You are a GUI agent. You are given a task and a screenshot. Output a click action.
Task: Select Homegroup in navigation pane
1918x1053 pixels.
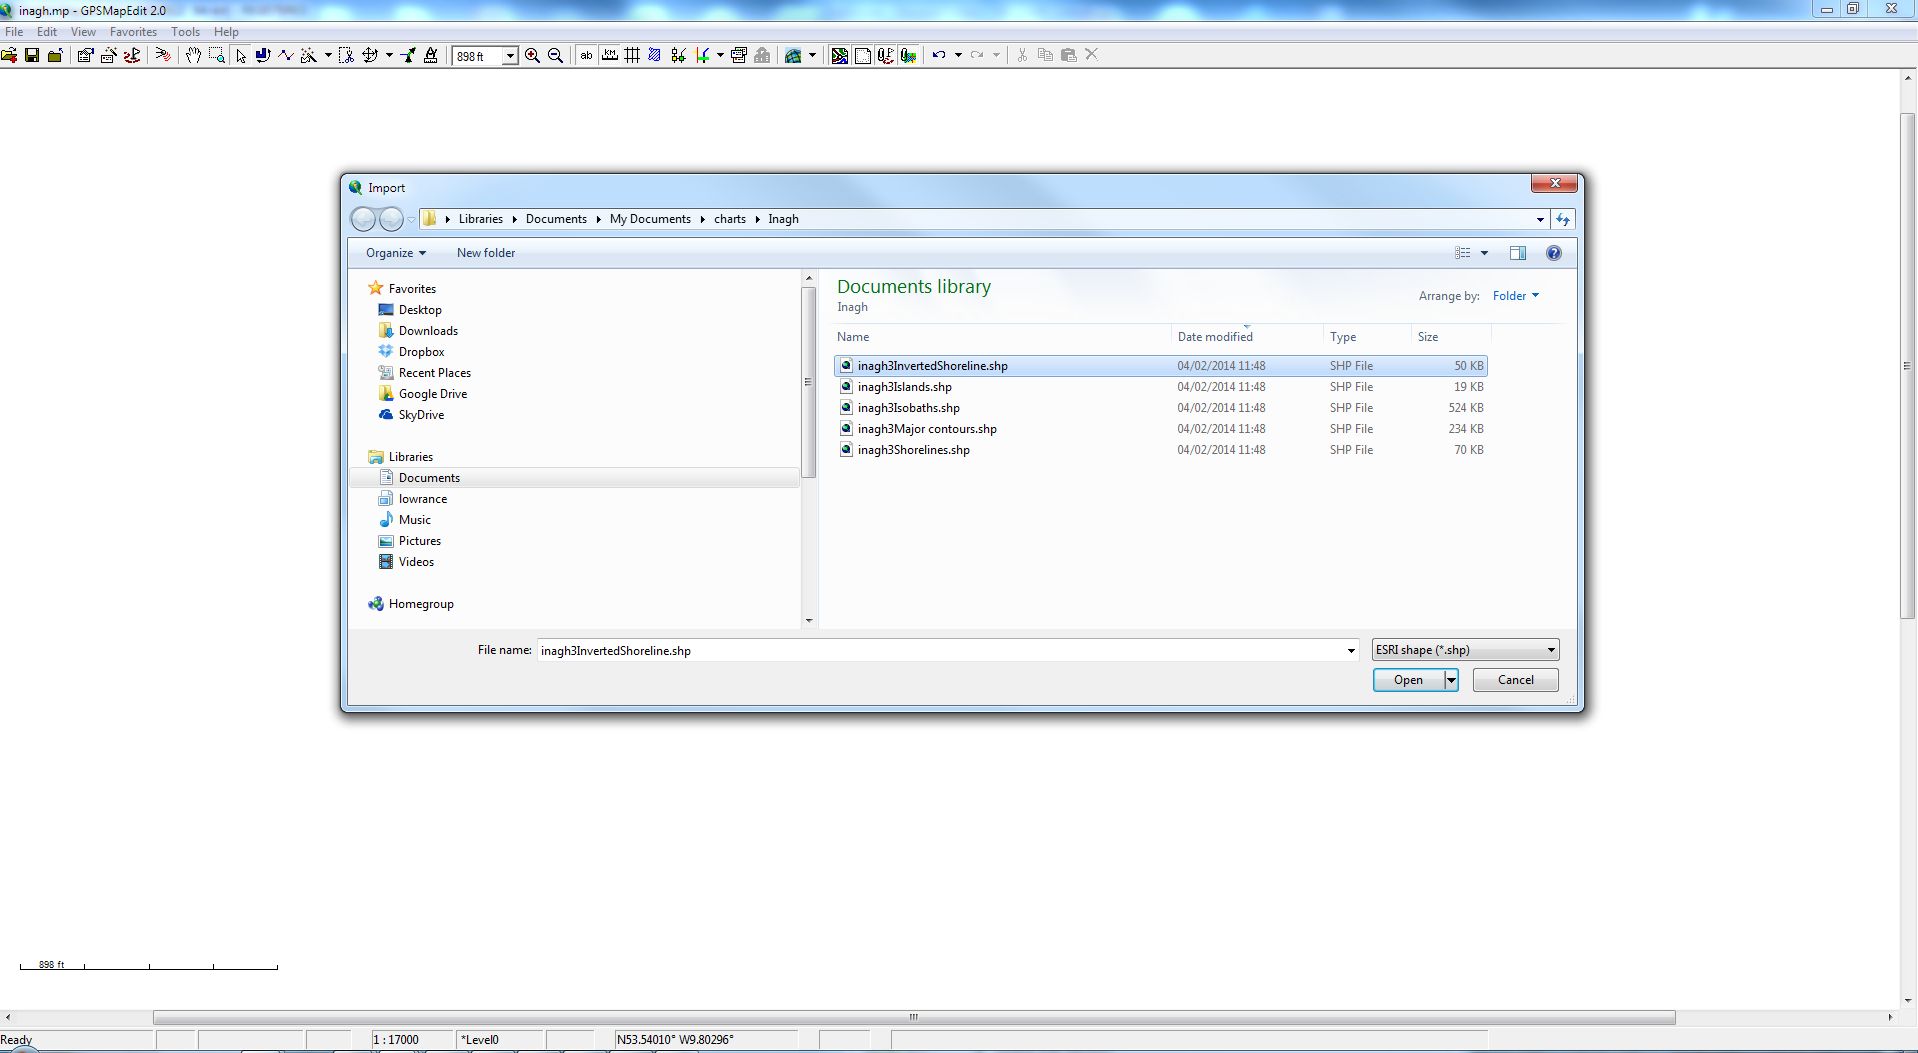click(x=421, y=604)
